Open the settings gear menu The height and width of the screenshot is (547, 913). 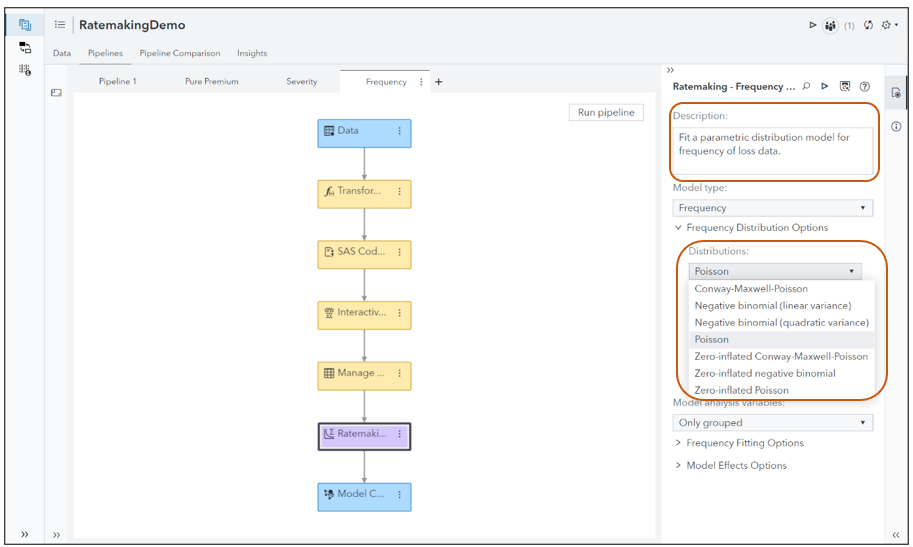pyautogui.click(x=886, y=25)
